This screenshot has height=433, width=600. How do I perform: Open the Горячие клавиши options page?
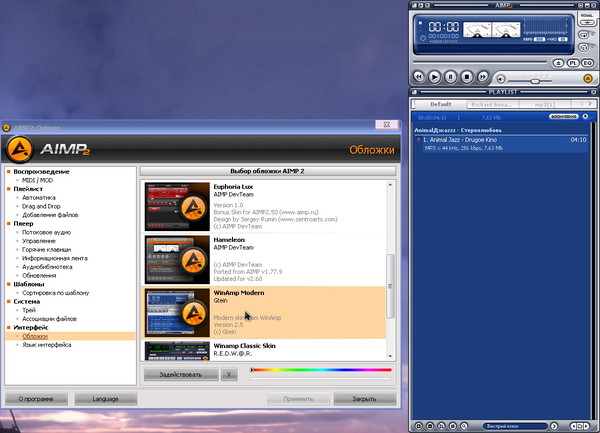pos(46,249)
